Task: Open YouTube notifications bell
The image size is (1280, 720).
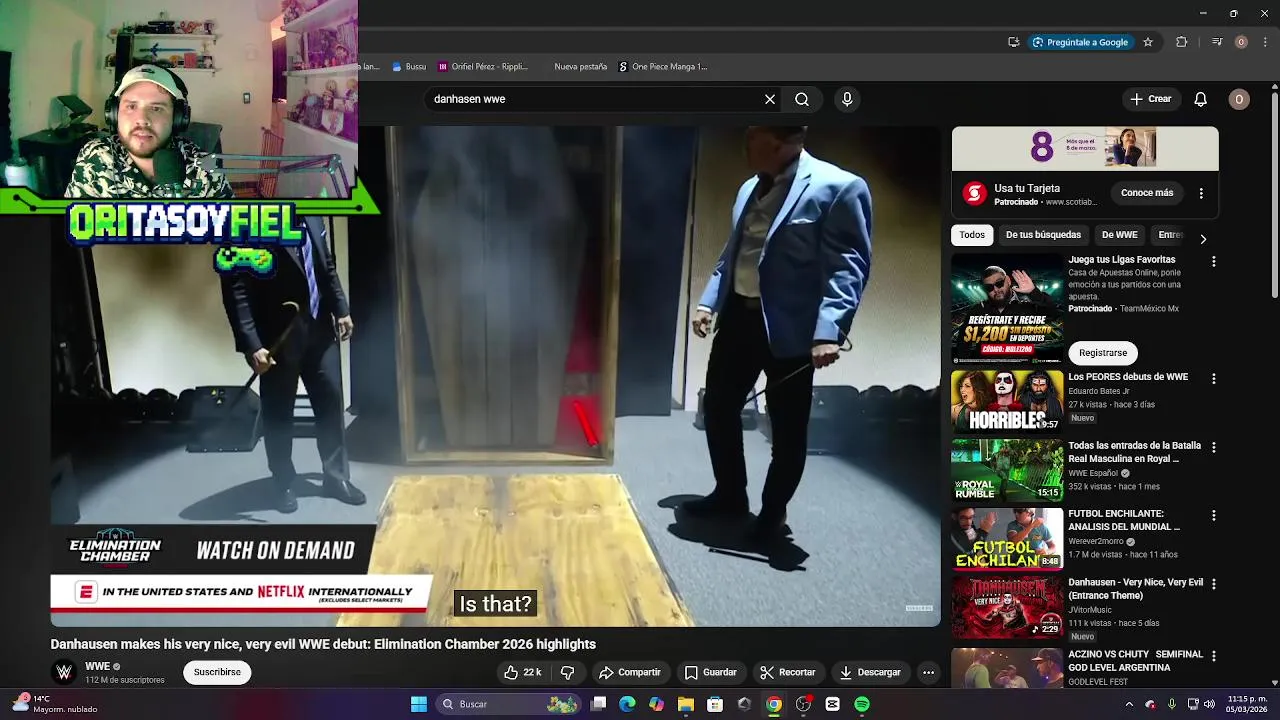Action: pyautogui.click(x=1201, y=99)
